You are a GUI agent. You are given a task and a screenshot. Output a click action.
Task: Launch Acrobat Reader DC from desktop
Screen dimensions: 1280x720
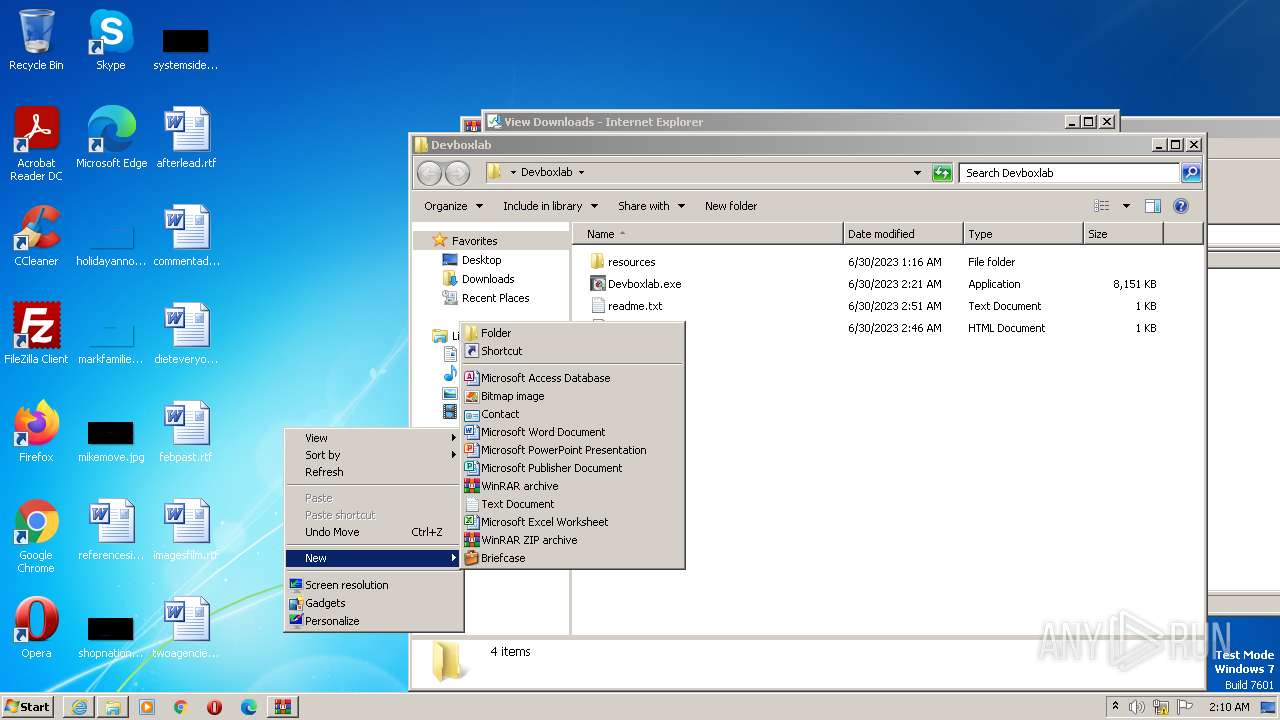tap(36, 144)
